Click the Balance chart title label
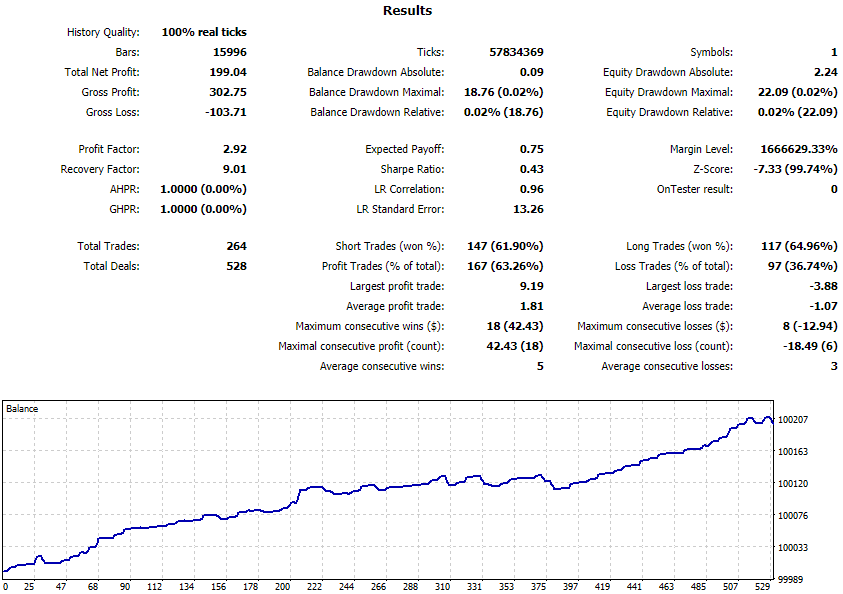 [x=22, y=409]
